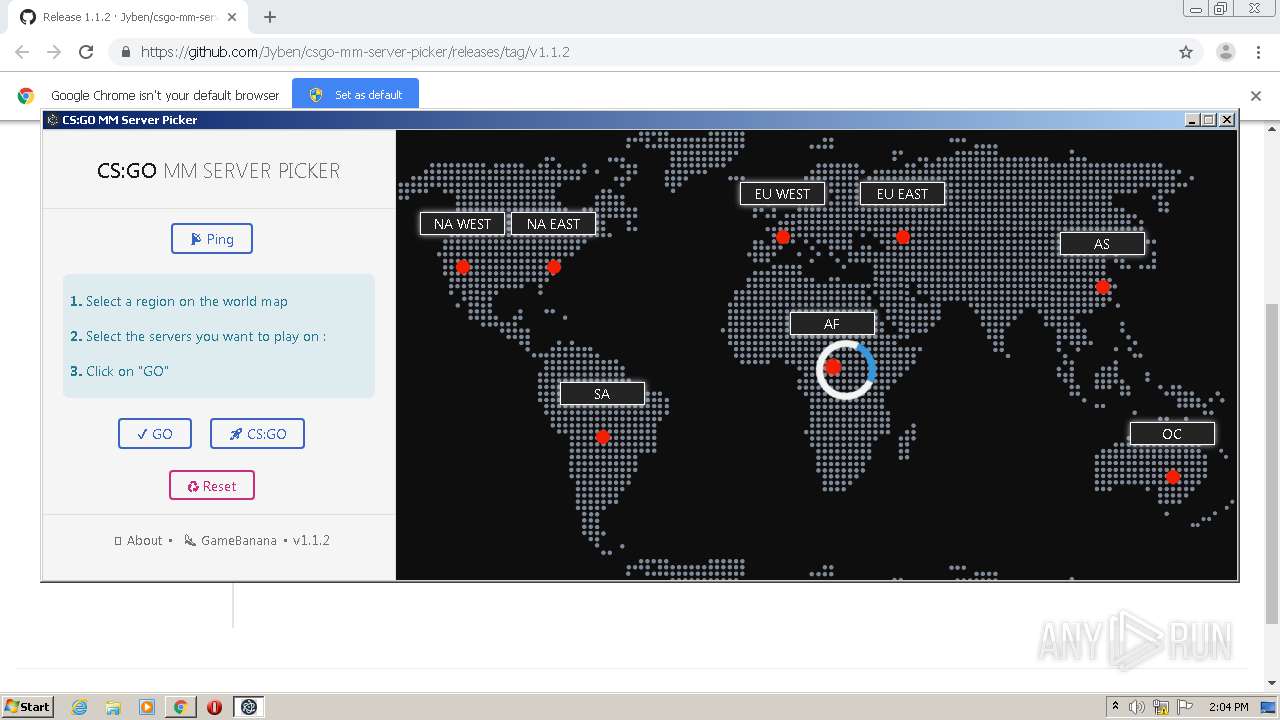Click the Ping button
This screenshot has width=1280, height=720.
point(212,239)
